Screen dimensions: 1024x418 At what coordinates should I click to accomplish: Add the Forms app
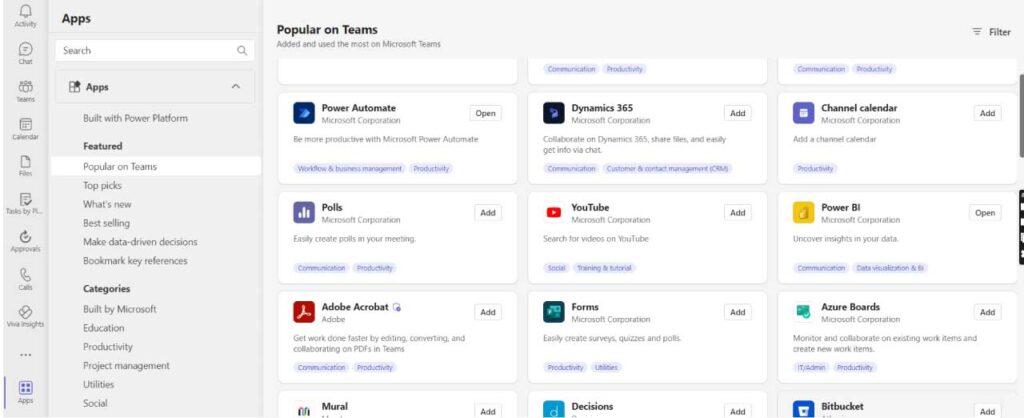[x=737, y=312]
